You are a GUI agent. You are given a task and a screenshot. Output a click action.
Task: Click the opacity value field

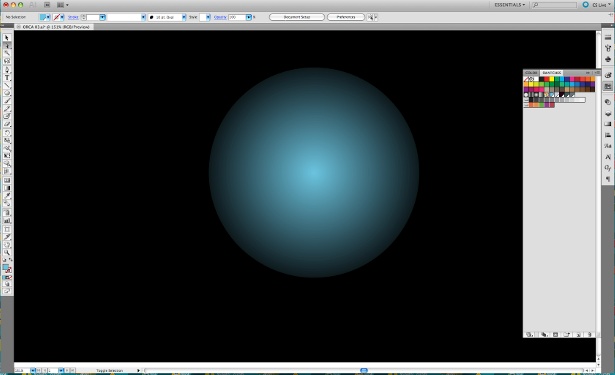pos(237,17)
